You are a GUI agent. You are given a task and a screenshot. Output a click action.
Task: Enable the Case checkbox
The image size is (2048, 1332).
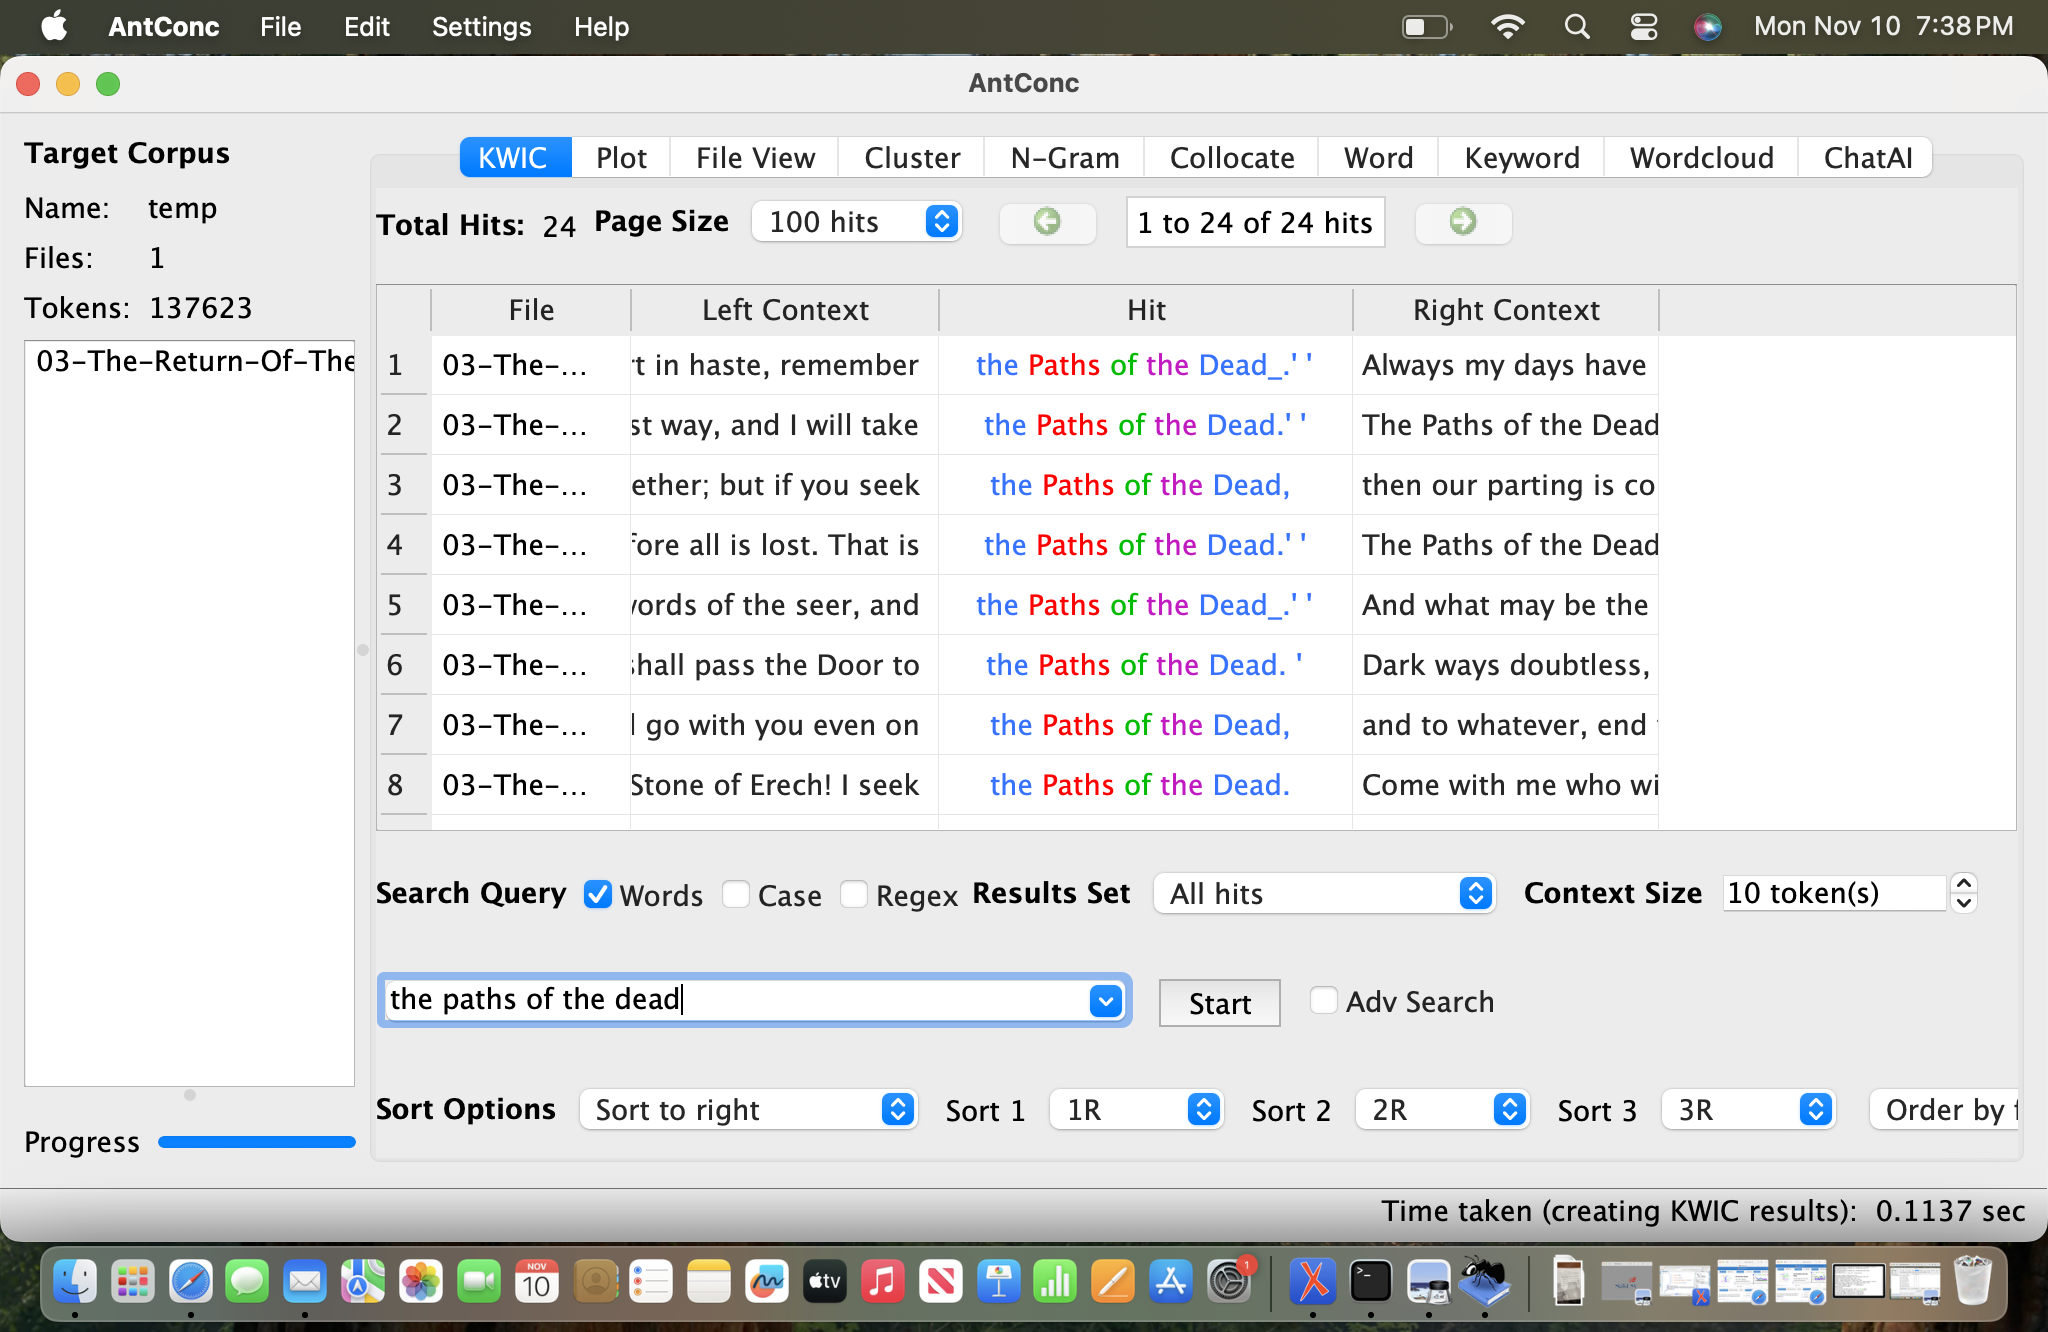point(736,894)
